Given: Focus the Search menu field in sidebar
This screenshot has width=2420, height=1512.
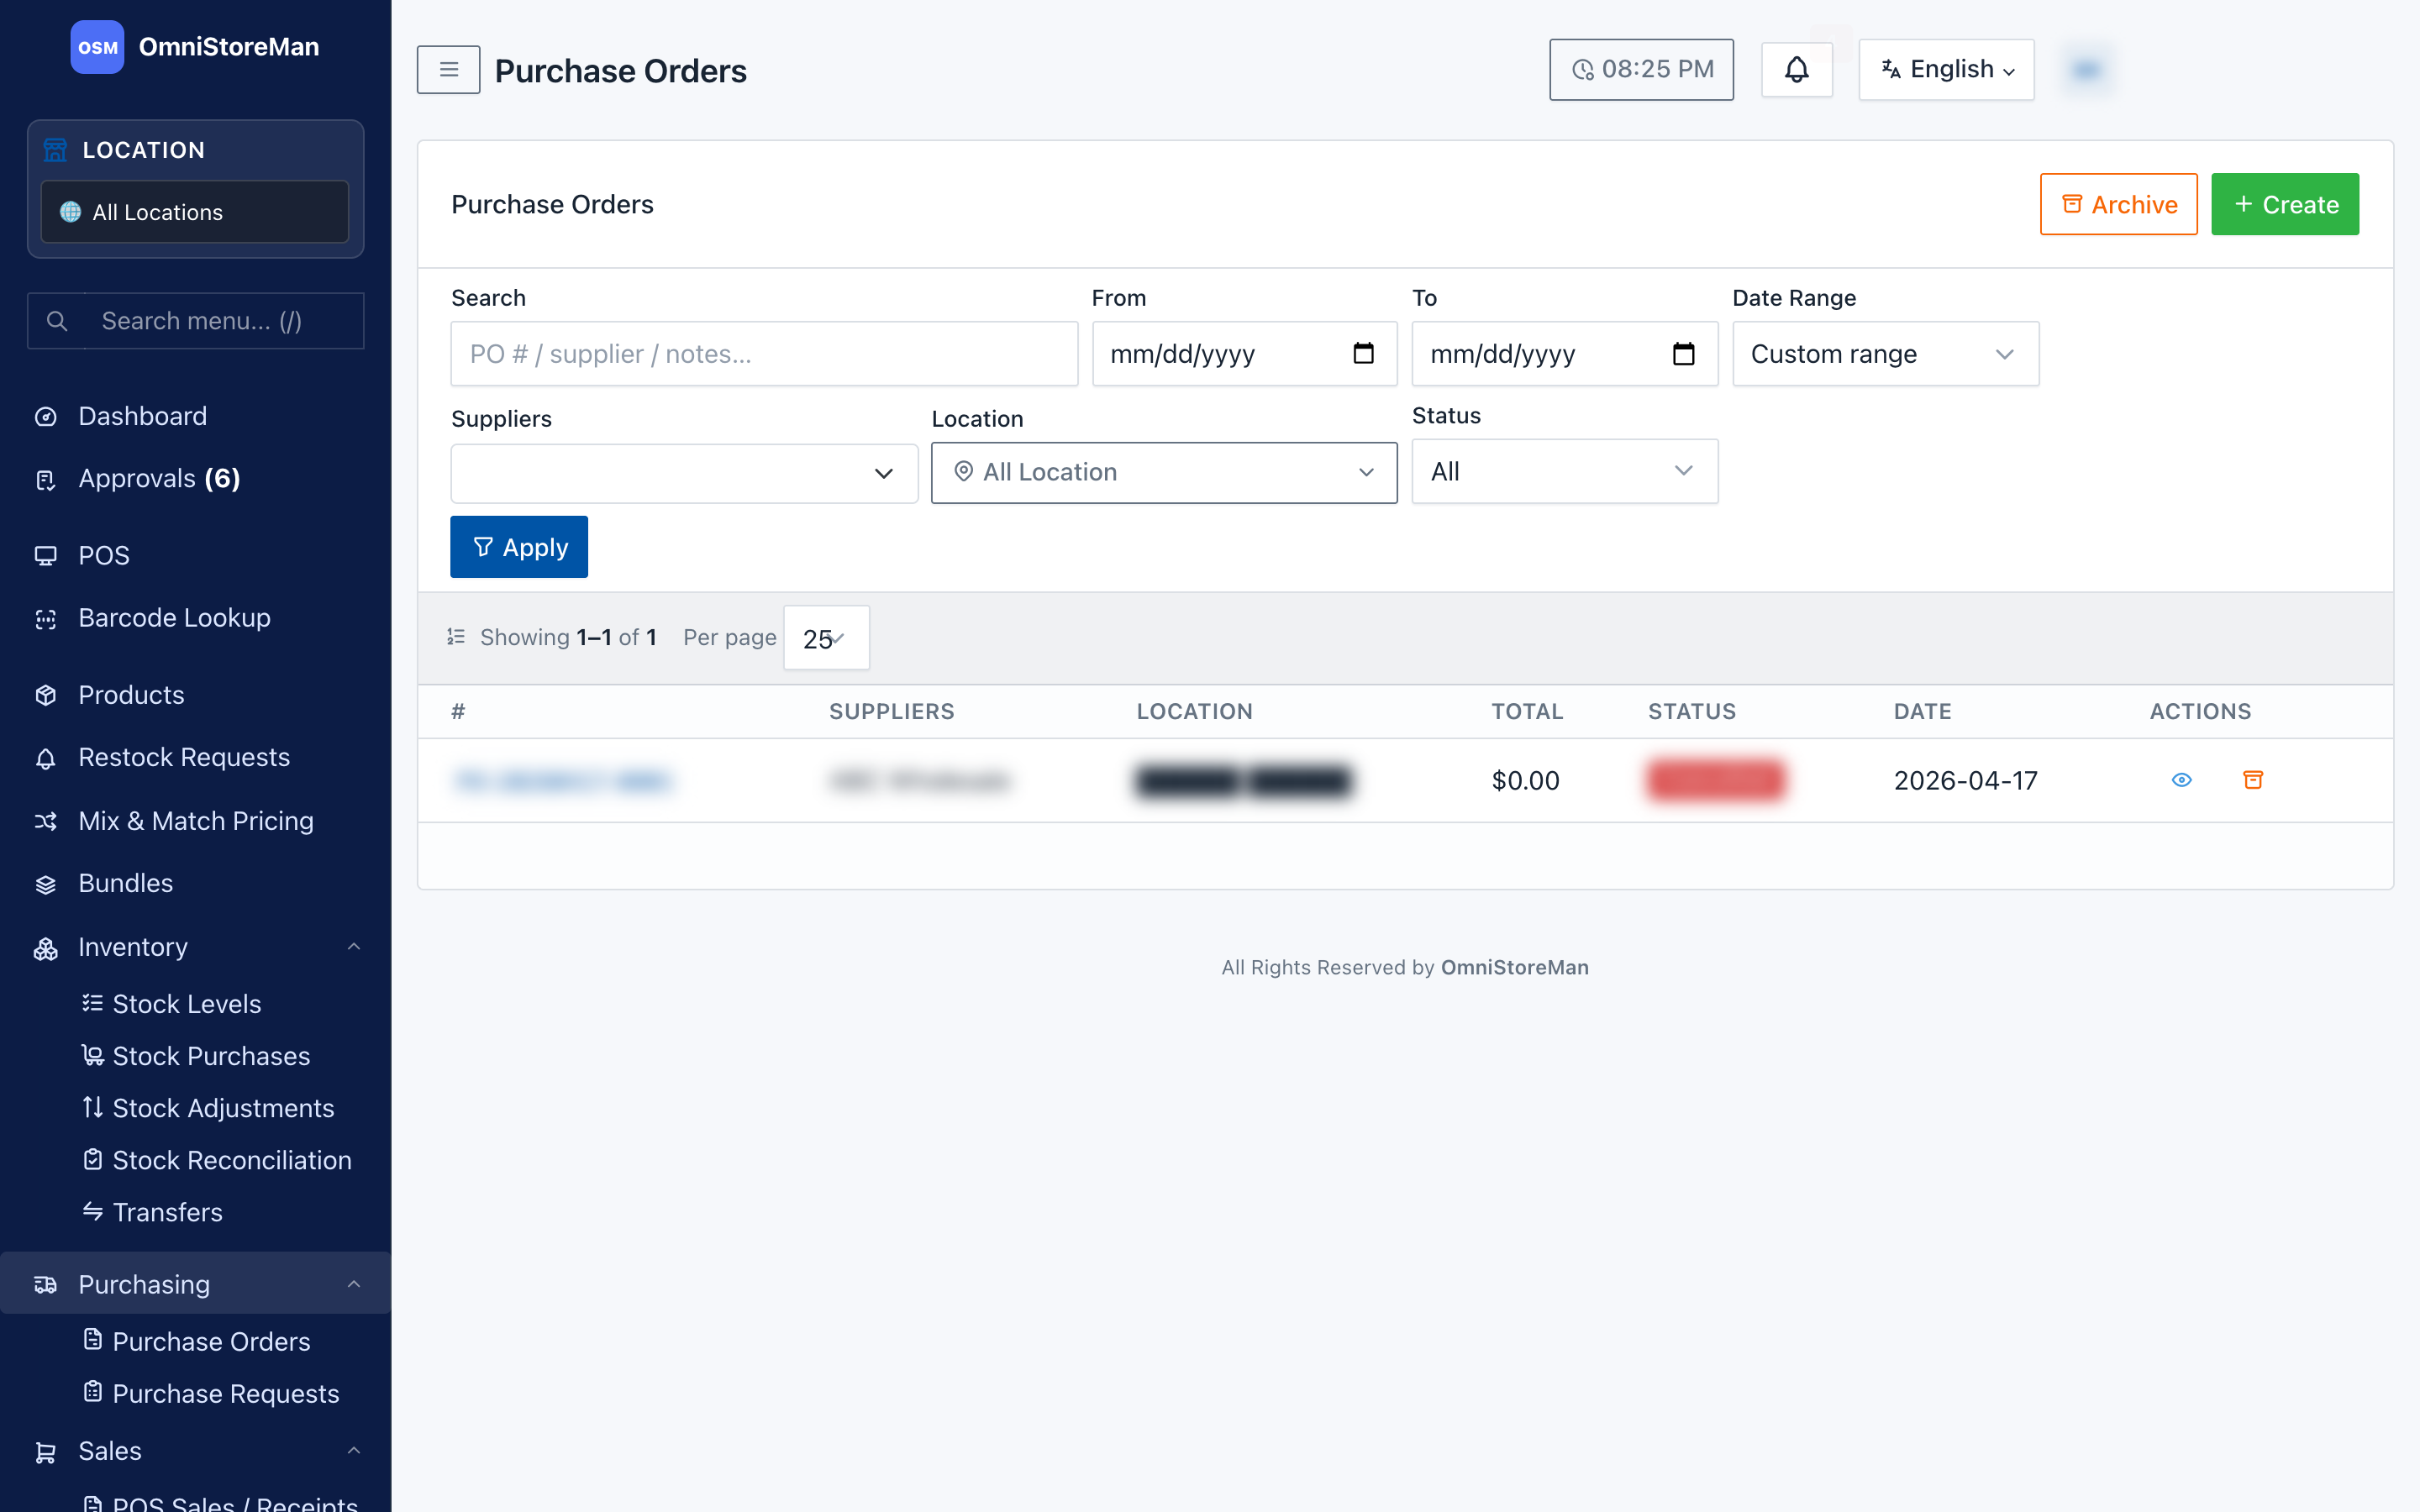Looking at the screenshot, I should click(195, 321).
